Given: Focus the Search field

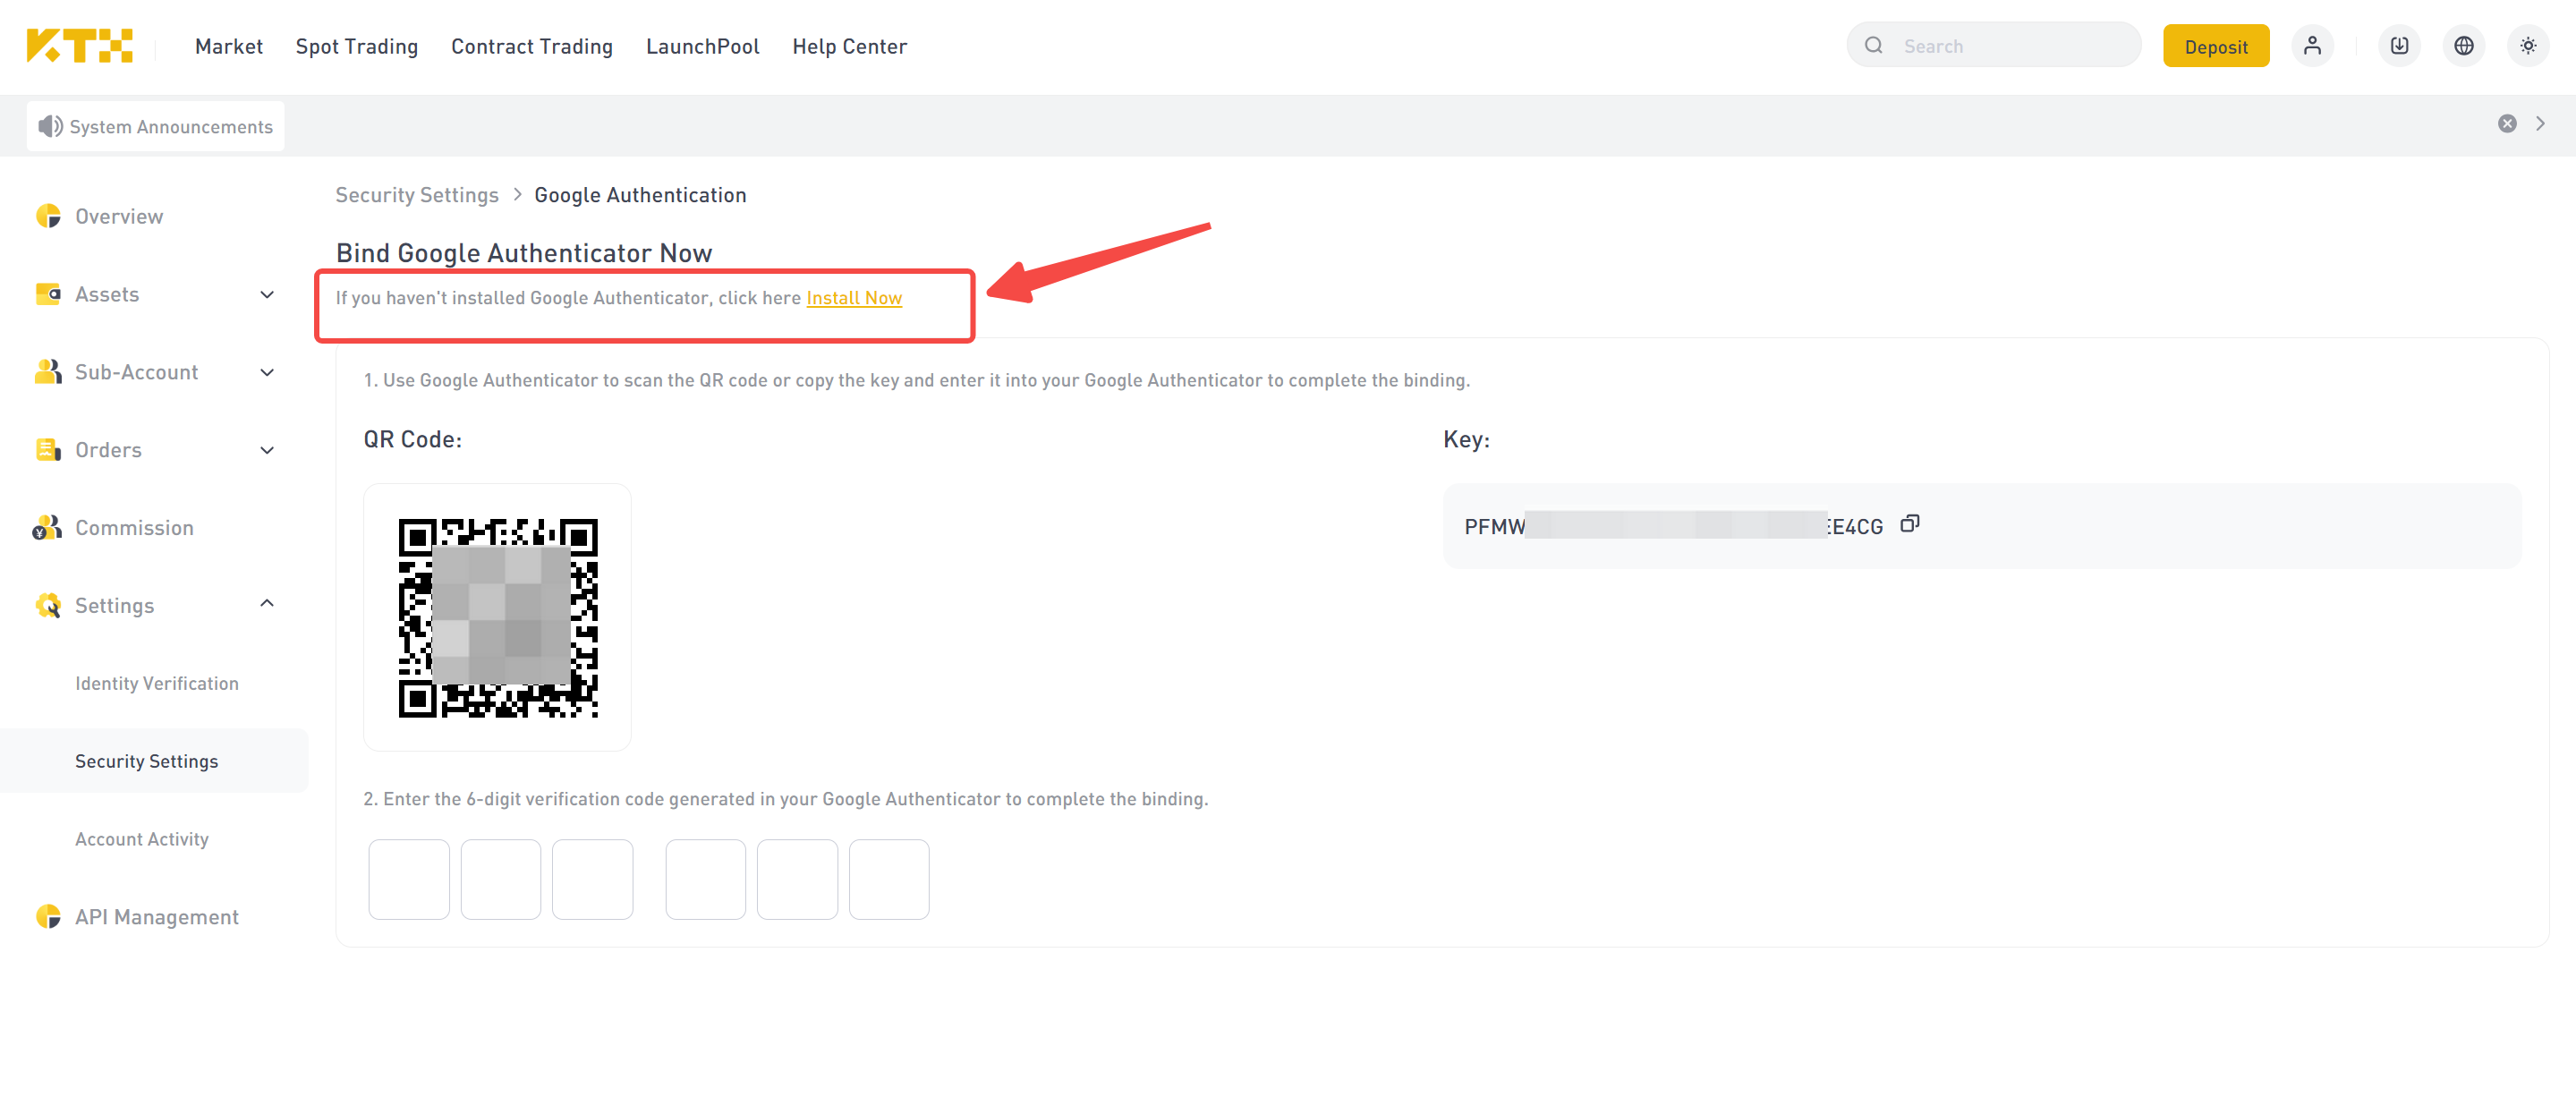Looking at the screenshot, I should [1993, 46].
